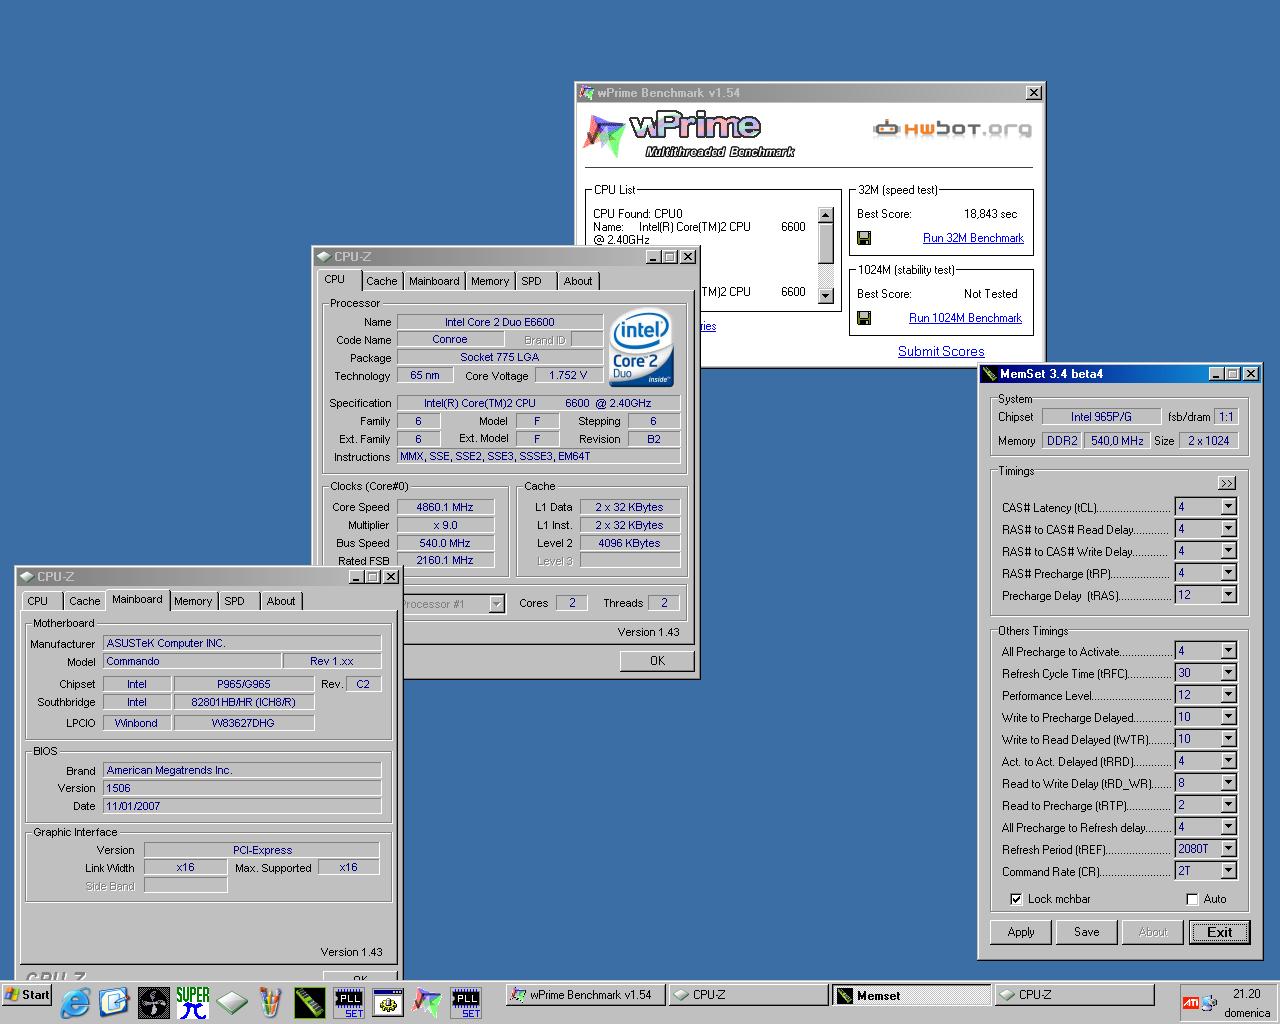Save the 32M score with the floppy icon
1280x1024 pixels.
point(864,238)
